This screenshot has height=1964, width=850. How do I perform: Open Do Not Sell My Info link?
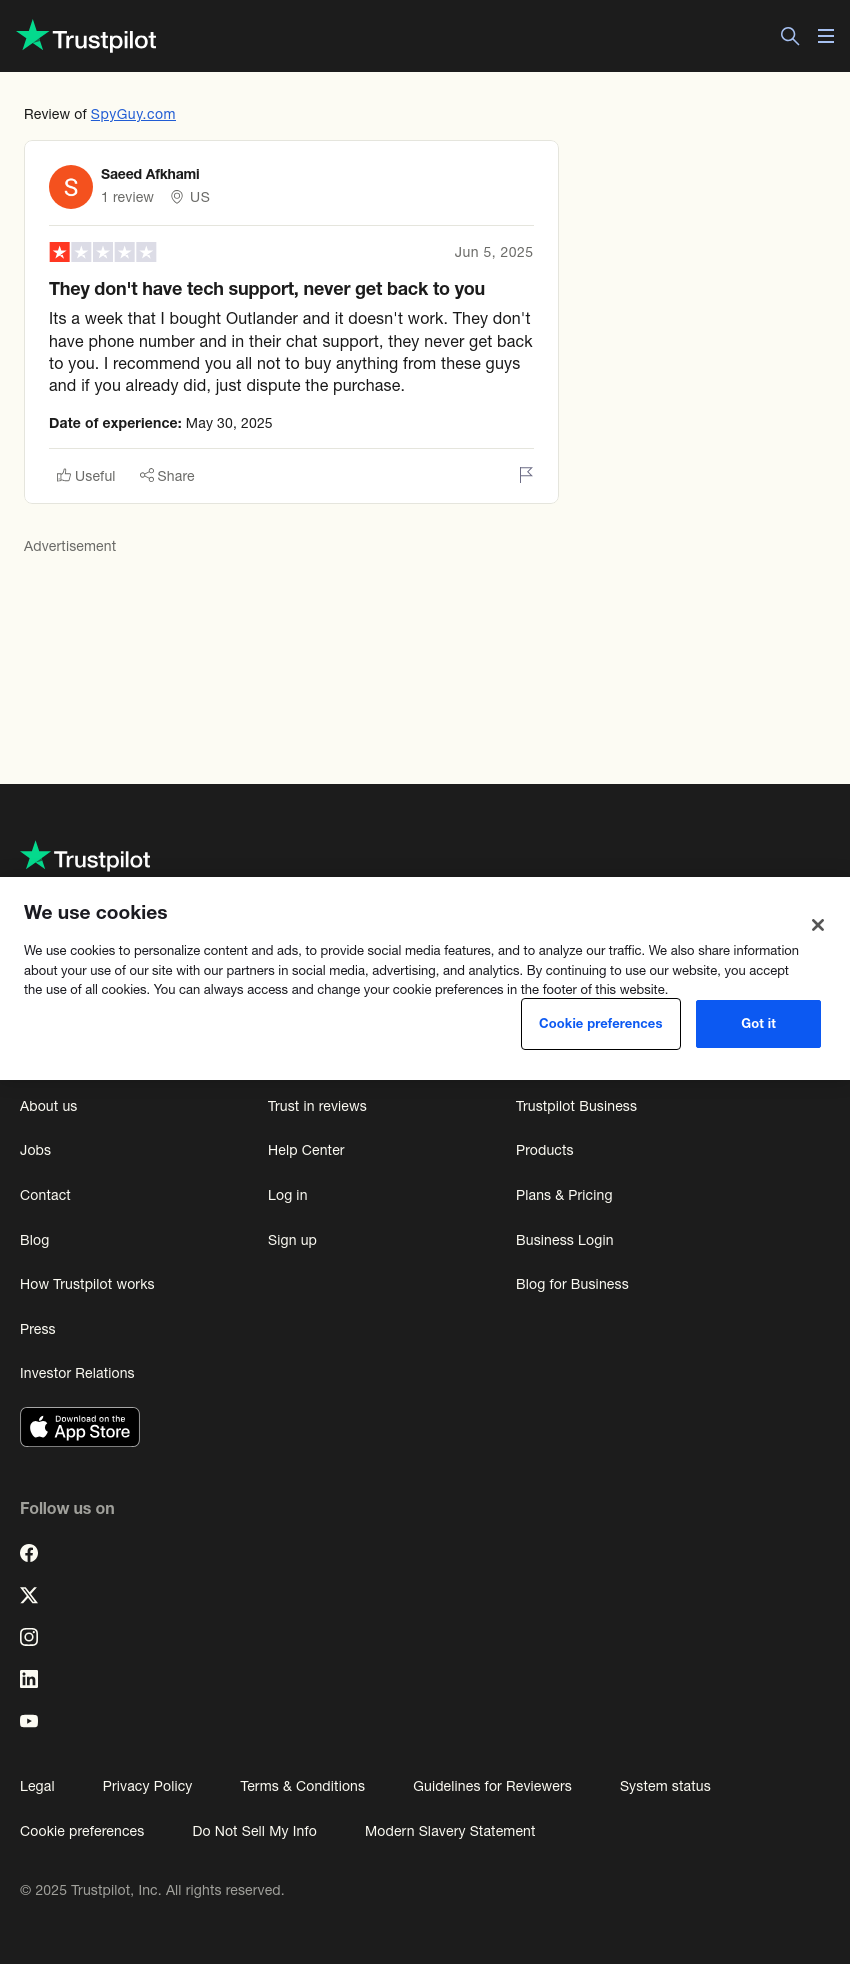click(x=254, y=1831)
